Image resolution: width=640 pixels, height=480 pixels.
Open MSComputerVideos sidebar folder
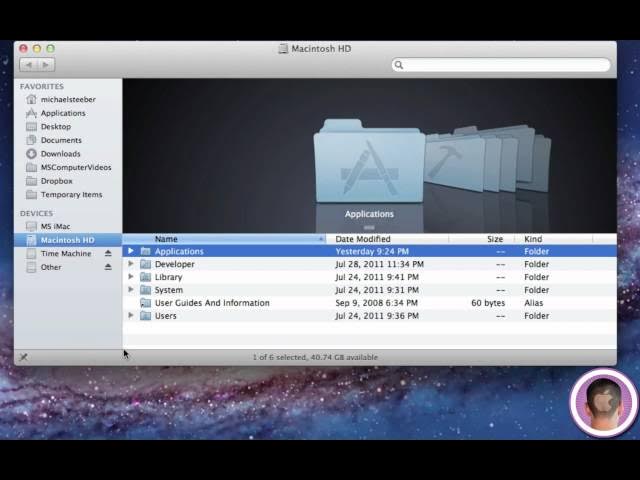point(68,167)
